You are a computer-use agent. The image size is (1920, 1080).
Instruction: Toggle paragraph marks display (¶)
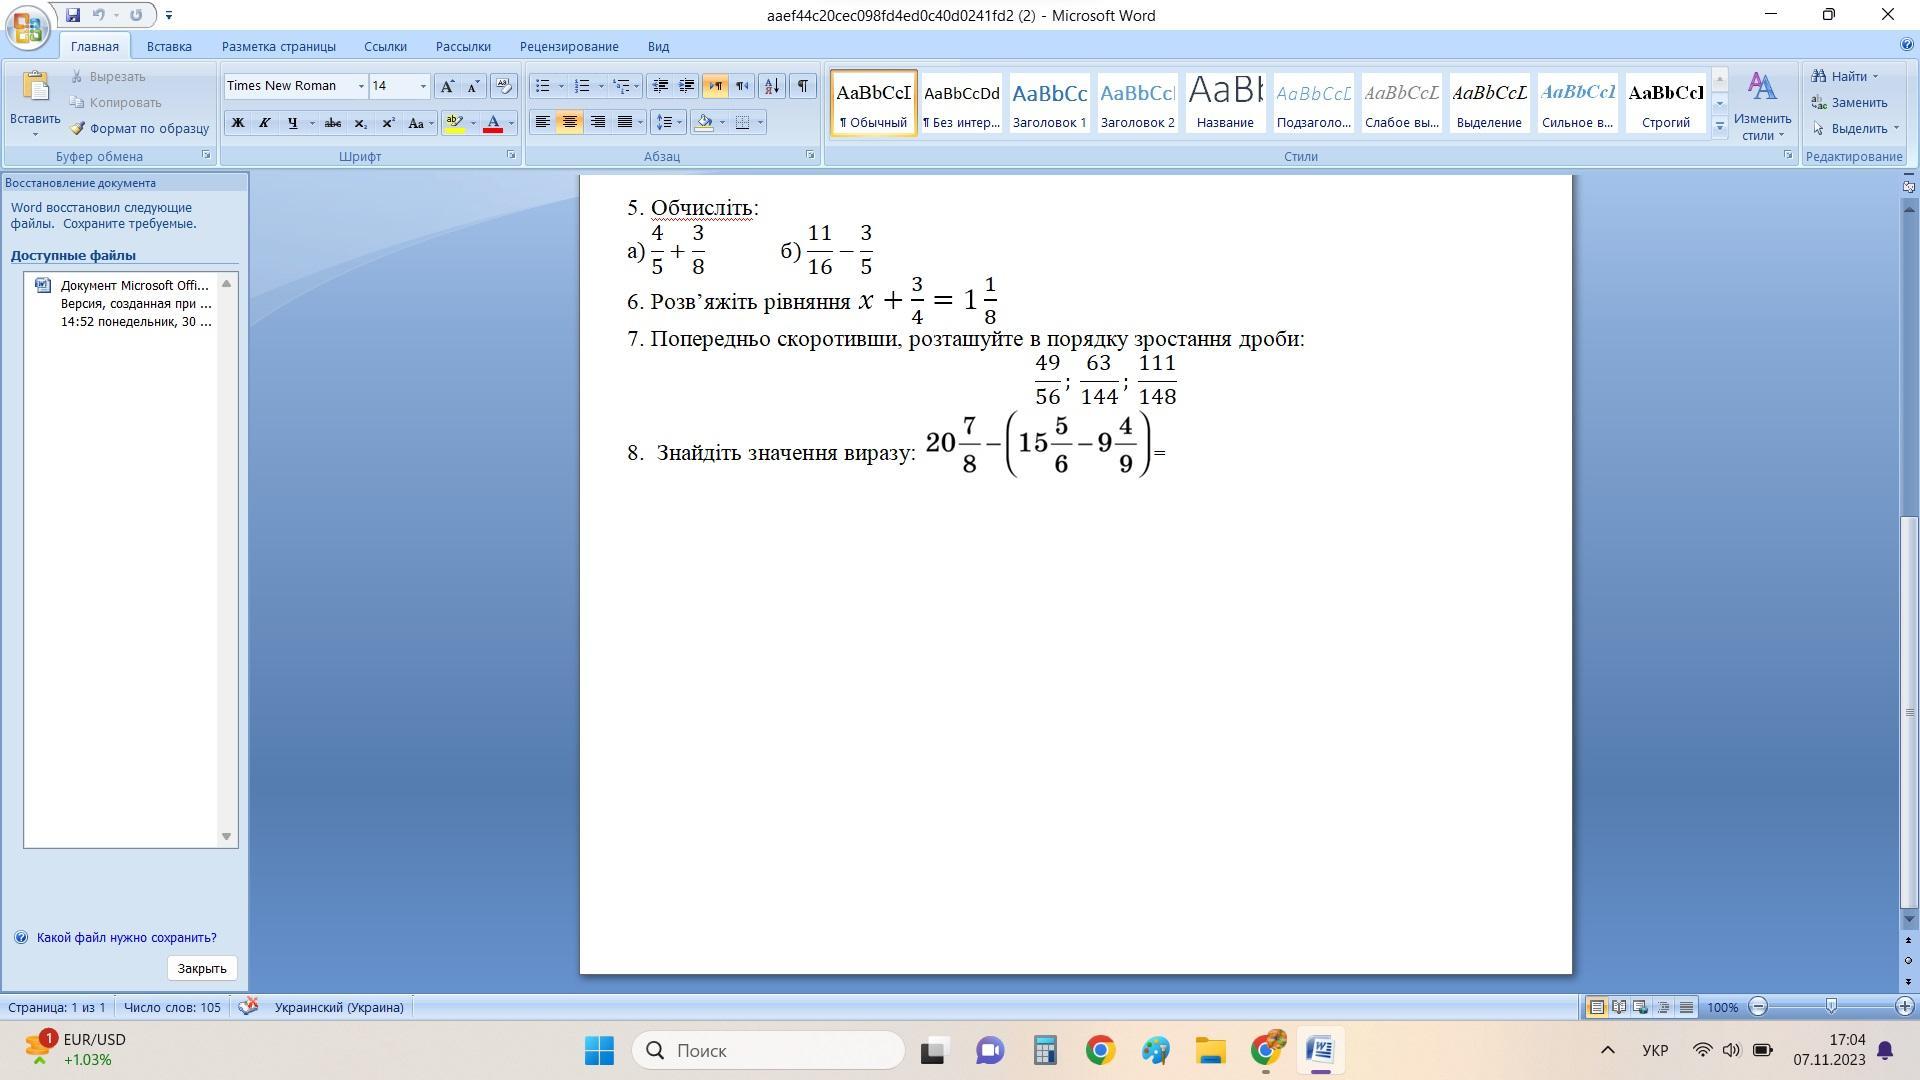tap(802, 86)
